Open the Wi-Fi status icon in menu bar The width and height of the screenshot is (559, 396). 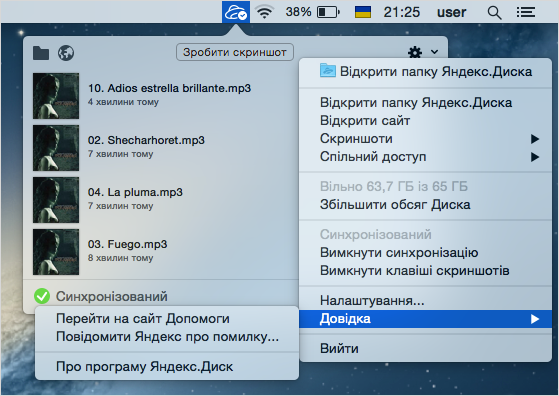[264, 12]
